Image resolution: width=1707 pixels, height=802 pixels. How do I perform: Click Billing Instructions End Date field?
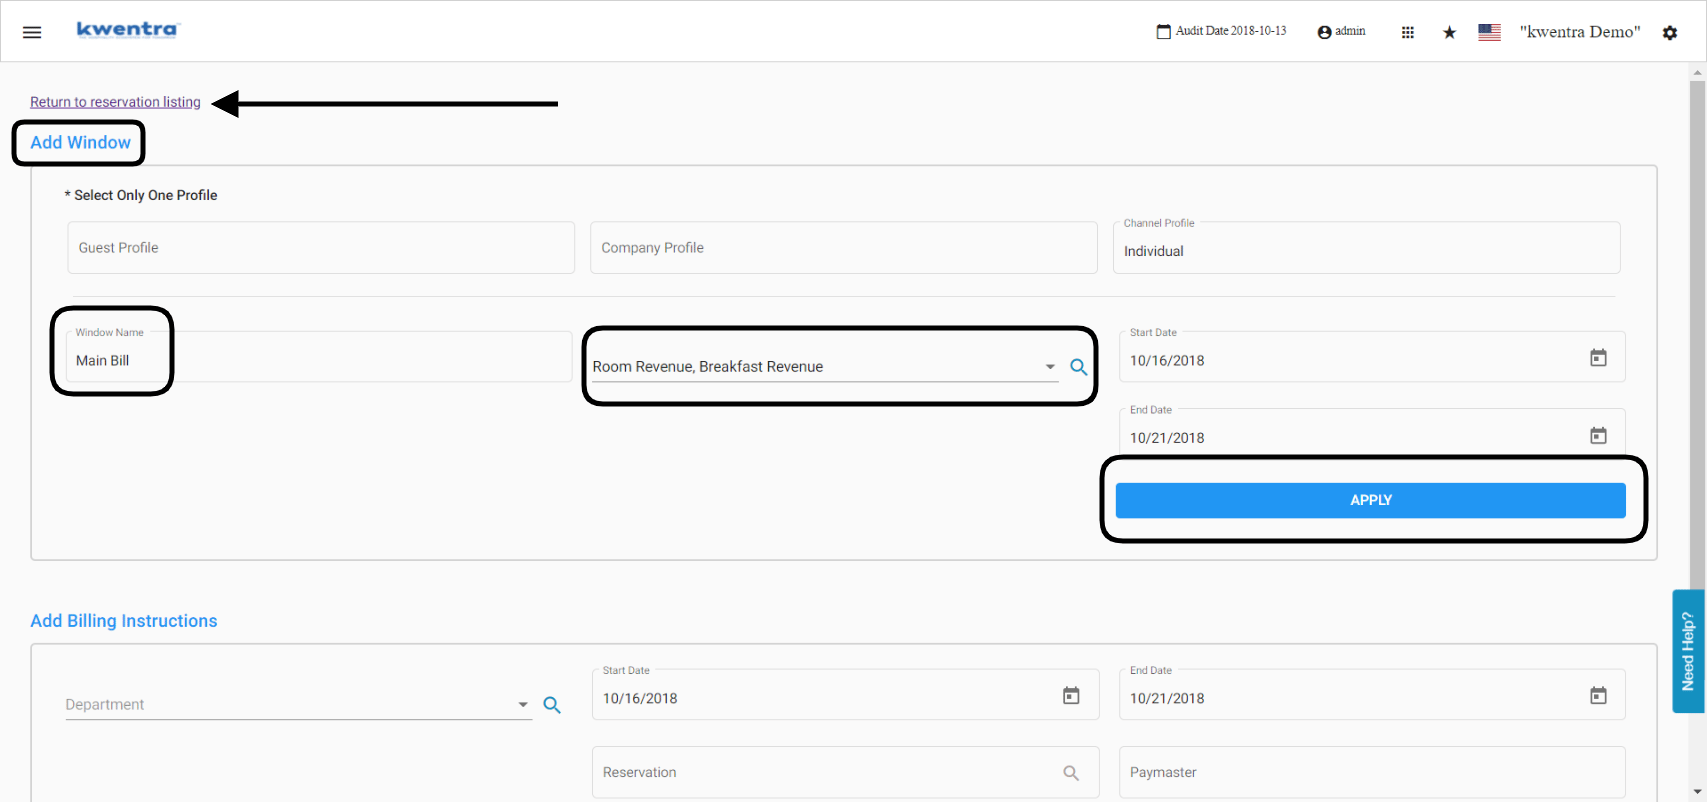click(x=1372, y=694)
